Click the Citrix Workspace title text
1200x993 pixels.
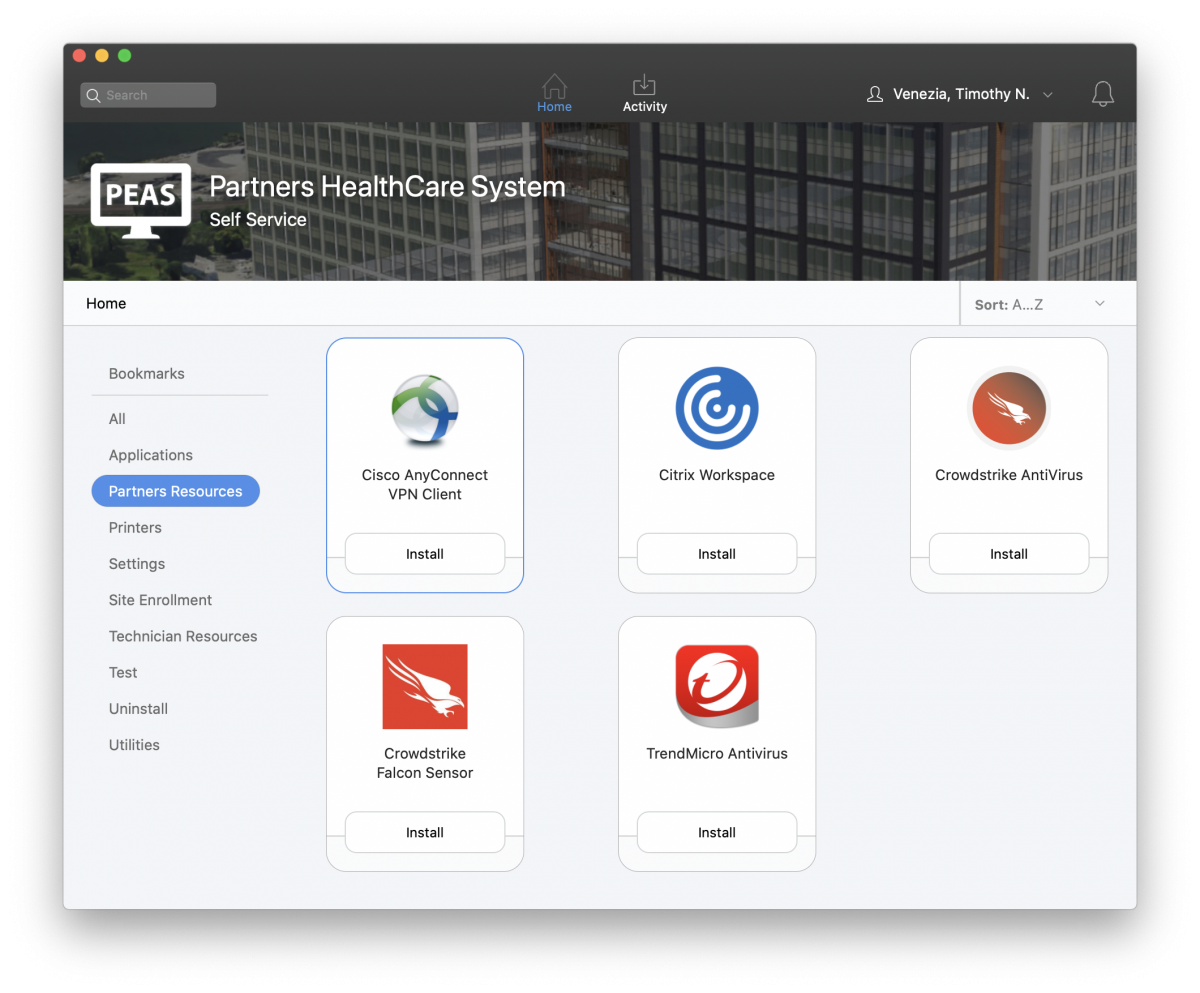coord(717,475)
